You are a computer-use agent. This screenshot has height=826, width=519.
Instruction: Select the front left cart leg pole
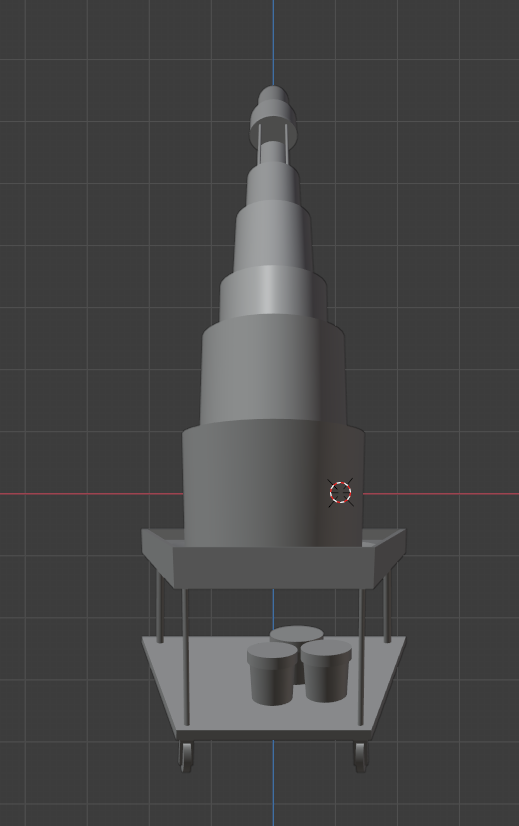tap(185, 657)
